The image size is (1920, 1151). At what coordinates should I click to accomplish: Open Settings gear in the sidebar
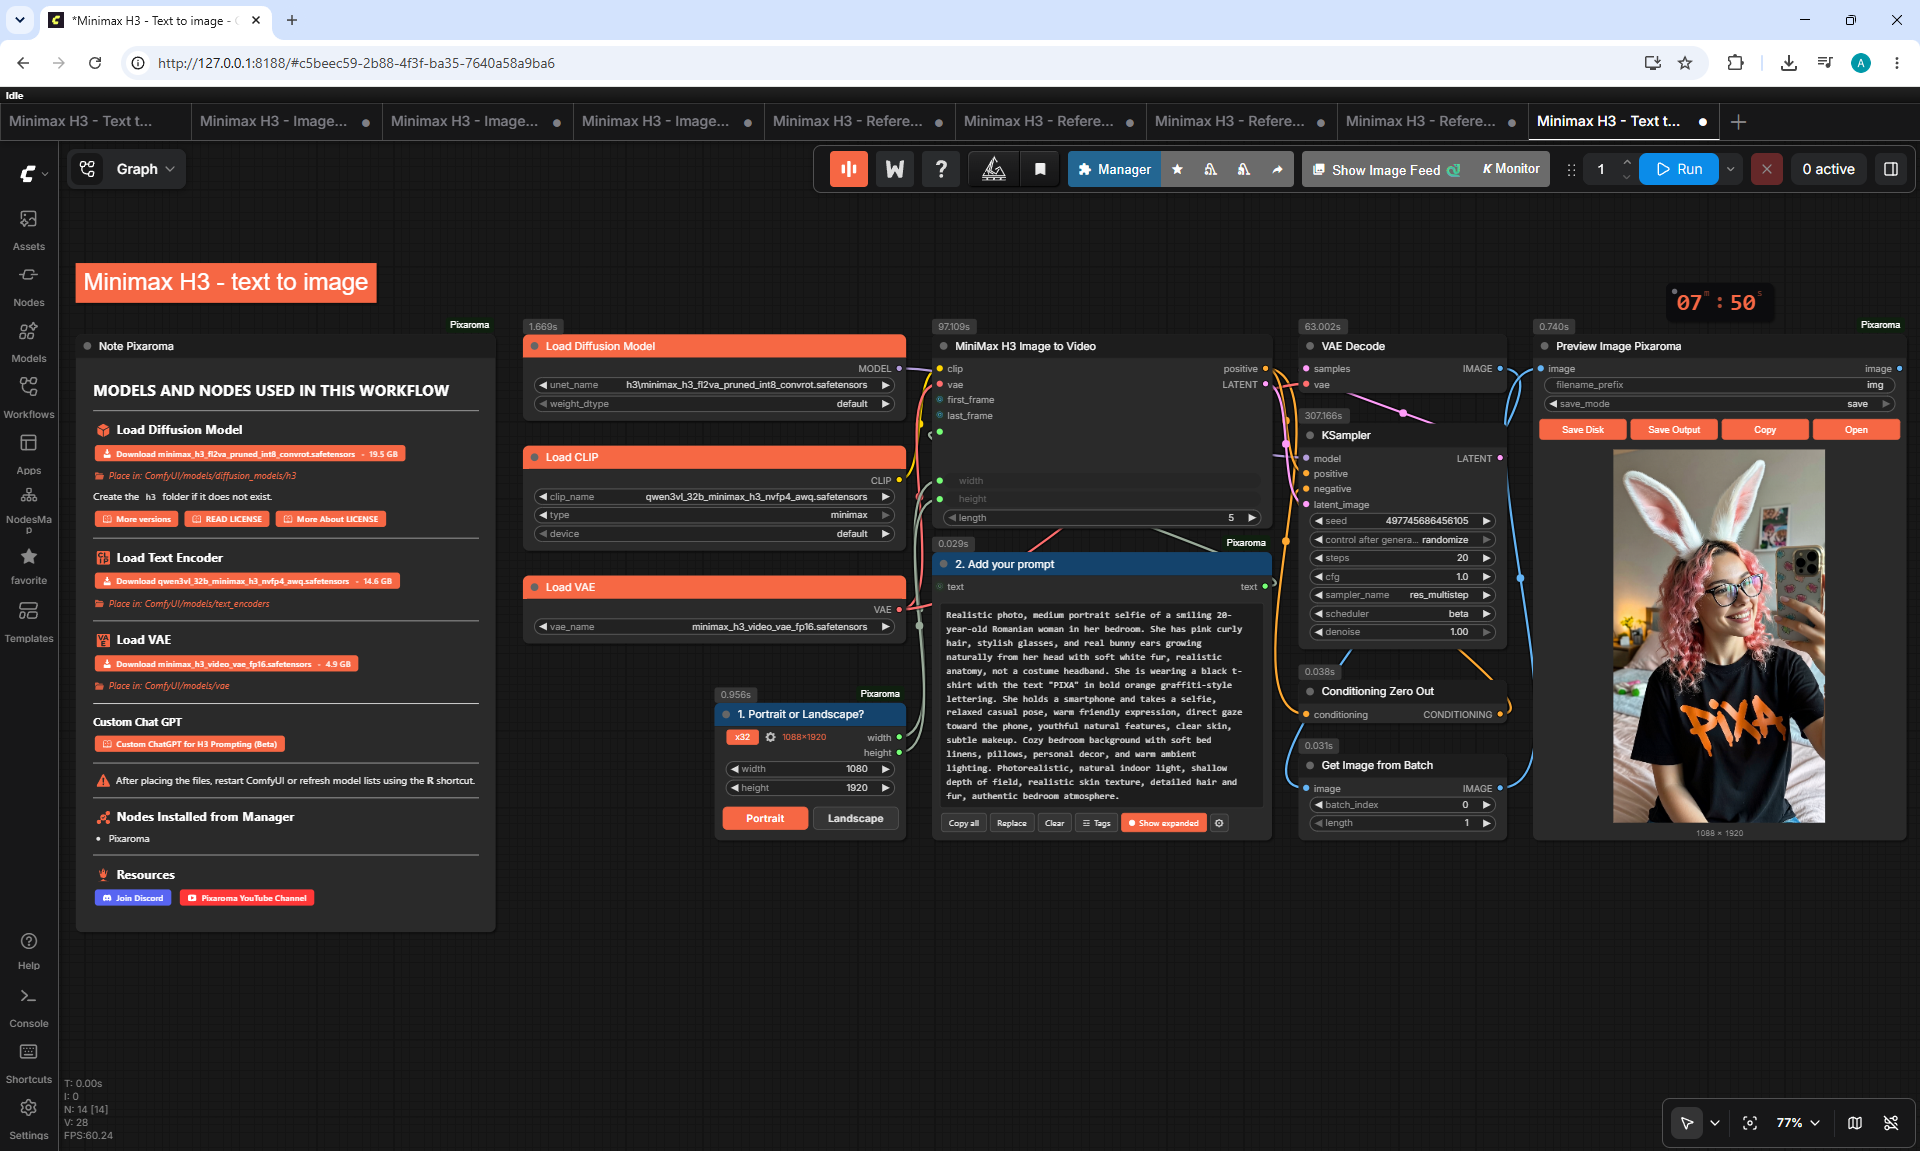click(x=28, y=1118)
